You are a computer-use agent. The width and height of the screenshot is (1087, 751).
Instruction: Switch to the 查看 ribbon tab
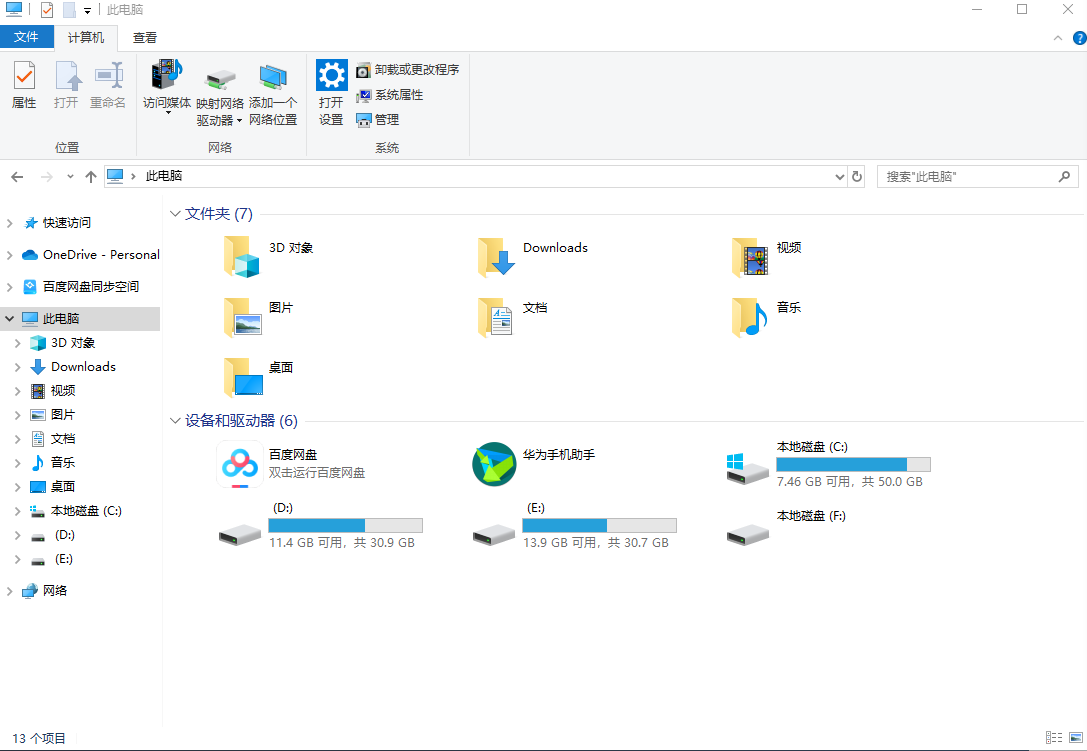coord(143,36)
